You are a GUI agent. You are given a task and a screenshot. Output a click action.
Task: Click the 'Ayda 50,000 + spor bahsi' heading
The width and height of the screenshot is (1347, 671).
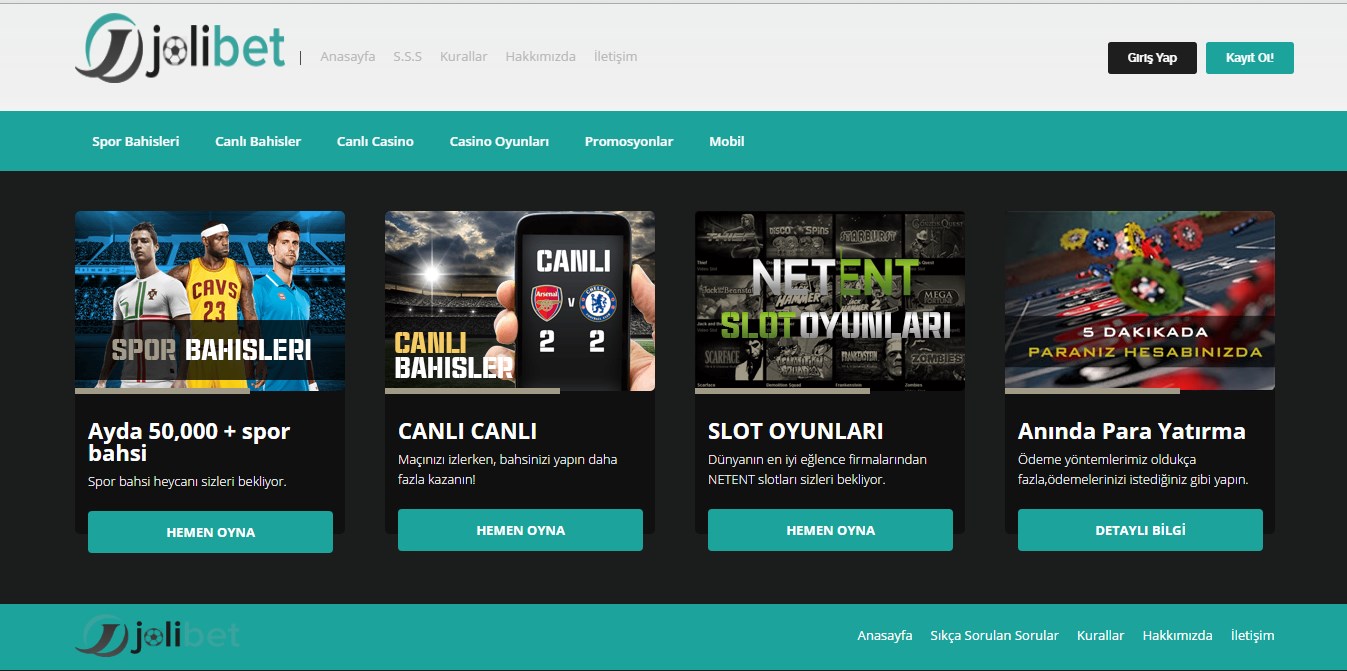(189, 442)
